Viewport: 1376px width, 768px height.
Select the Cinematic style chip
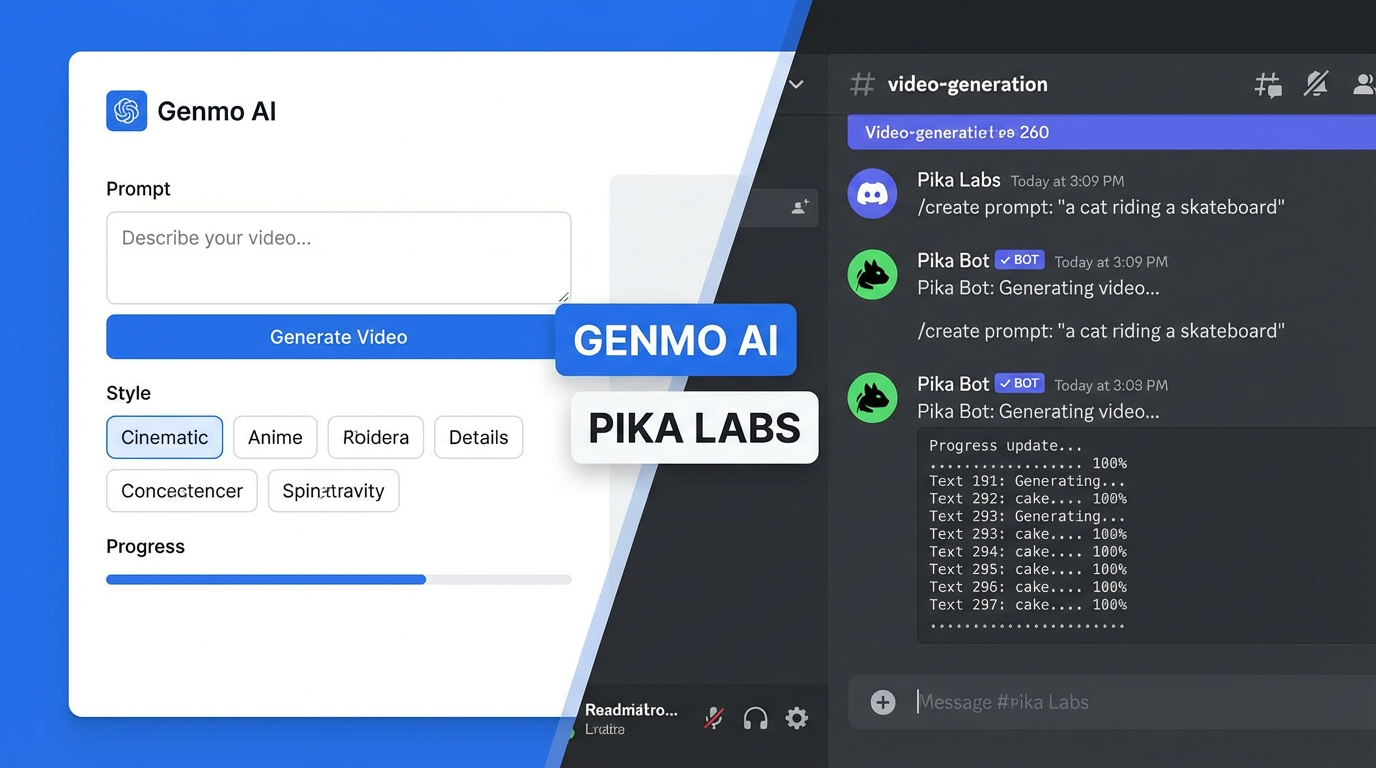[x=164, y=437]
